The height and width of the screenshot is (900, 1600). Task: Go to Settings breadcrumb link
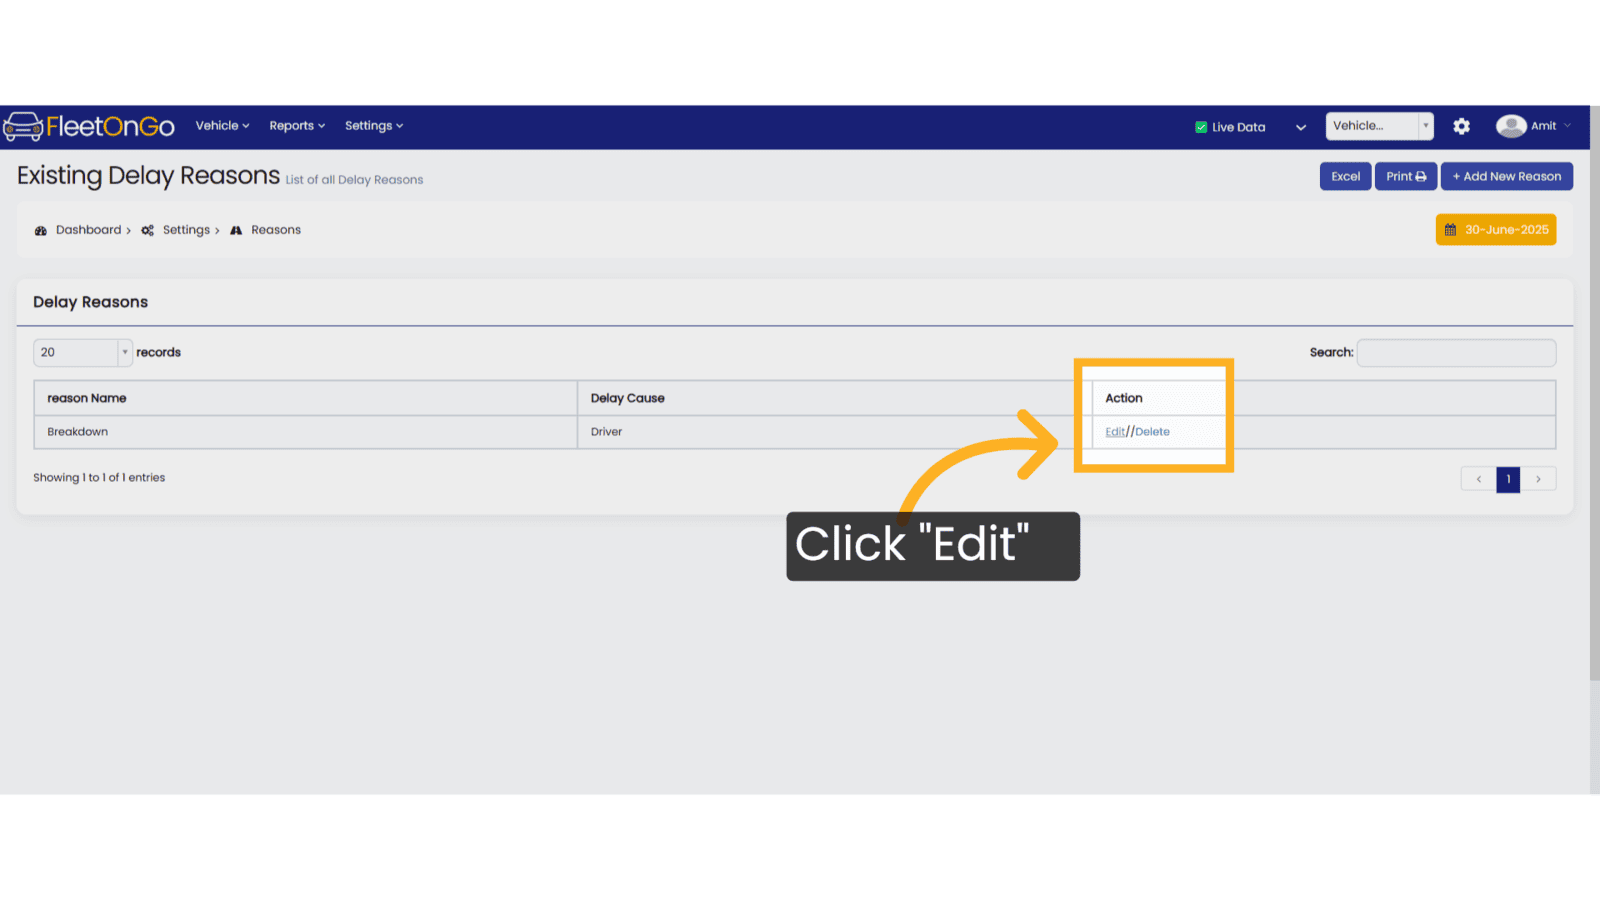pyautogui.click(x=186, y=230)
